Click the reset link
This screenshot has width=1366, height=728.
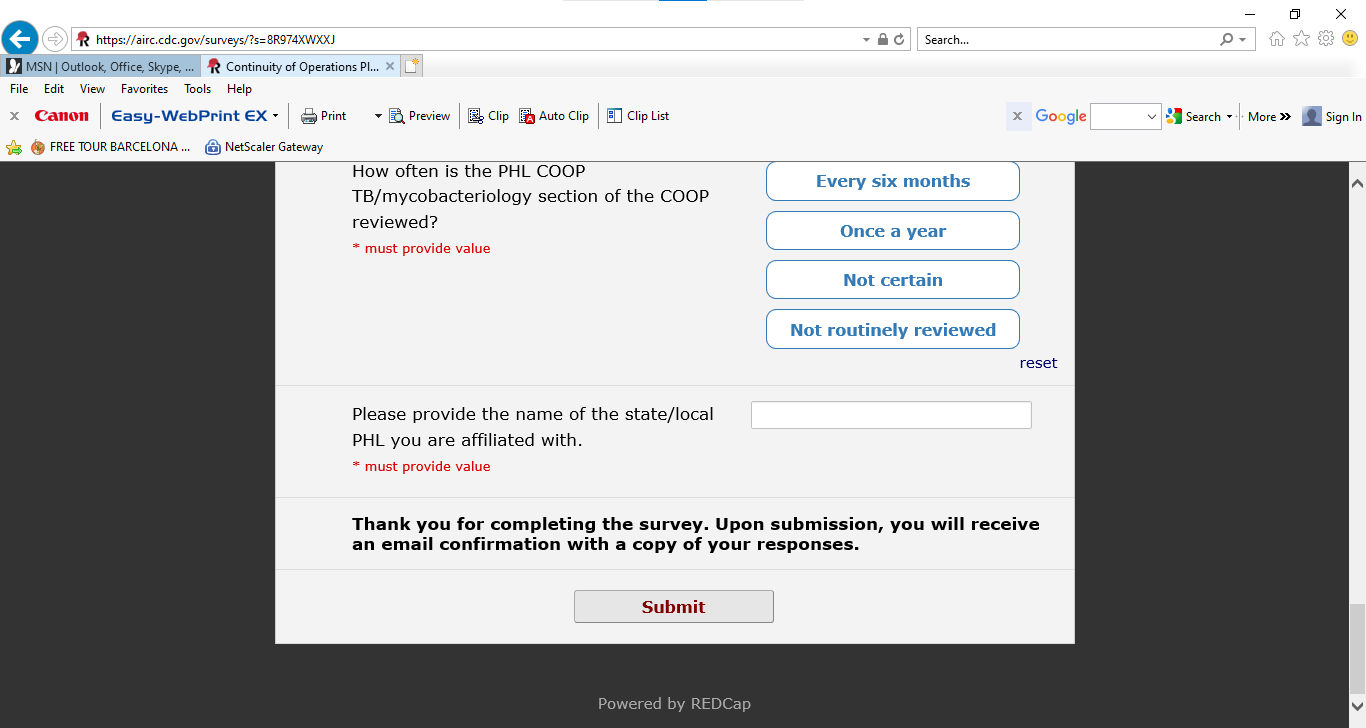pos(1038,363)
